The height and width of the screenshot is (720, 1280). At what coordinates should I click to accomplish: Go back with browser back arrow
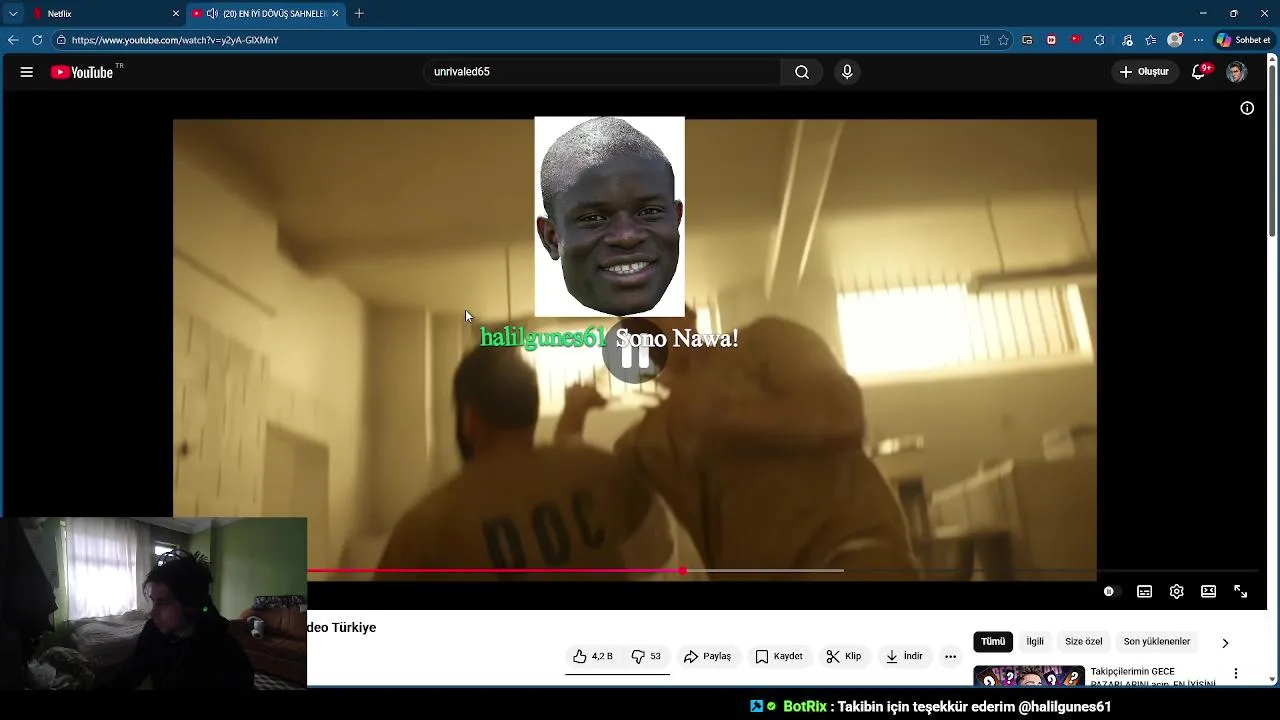coord(13,40)
